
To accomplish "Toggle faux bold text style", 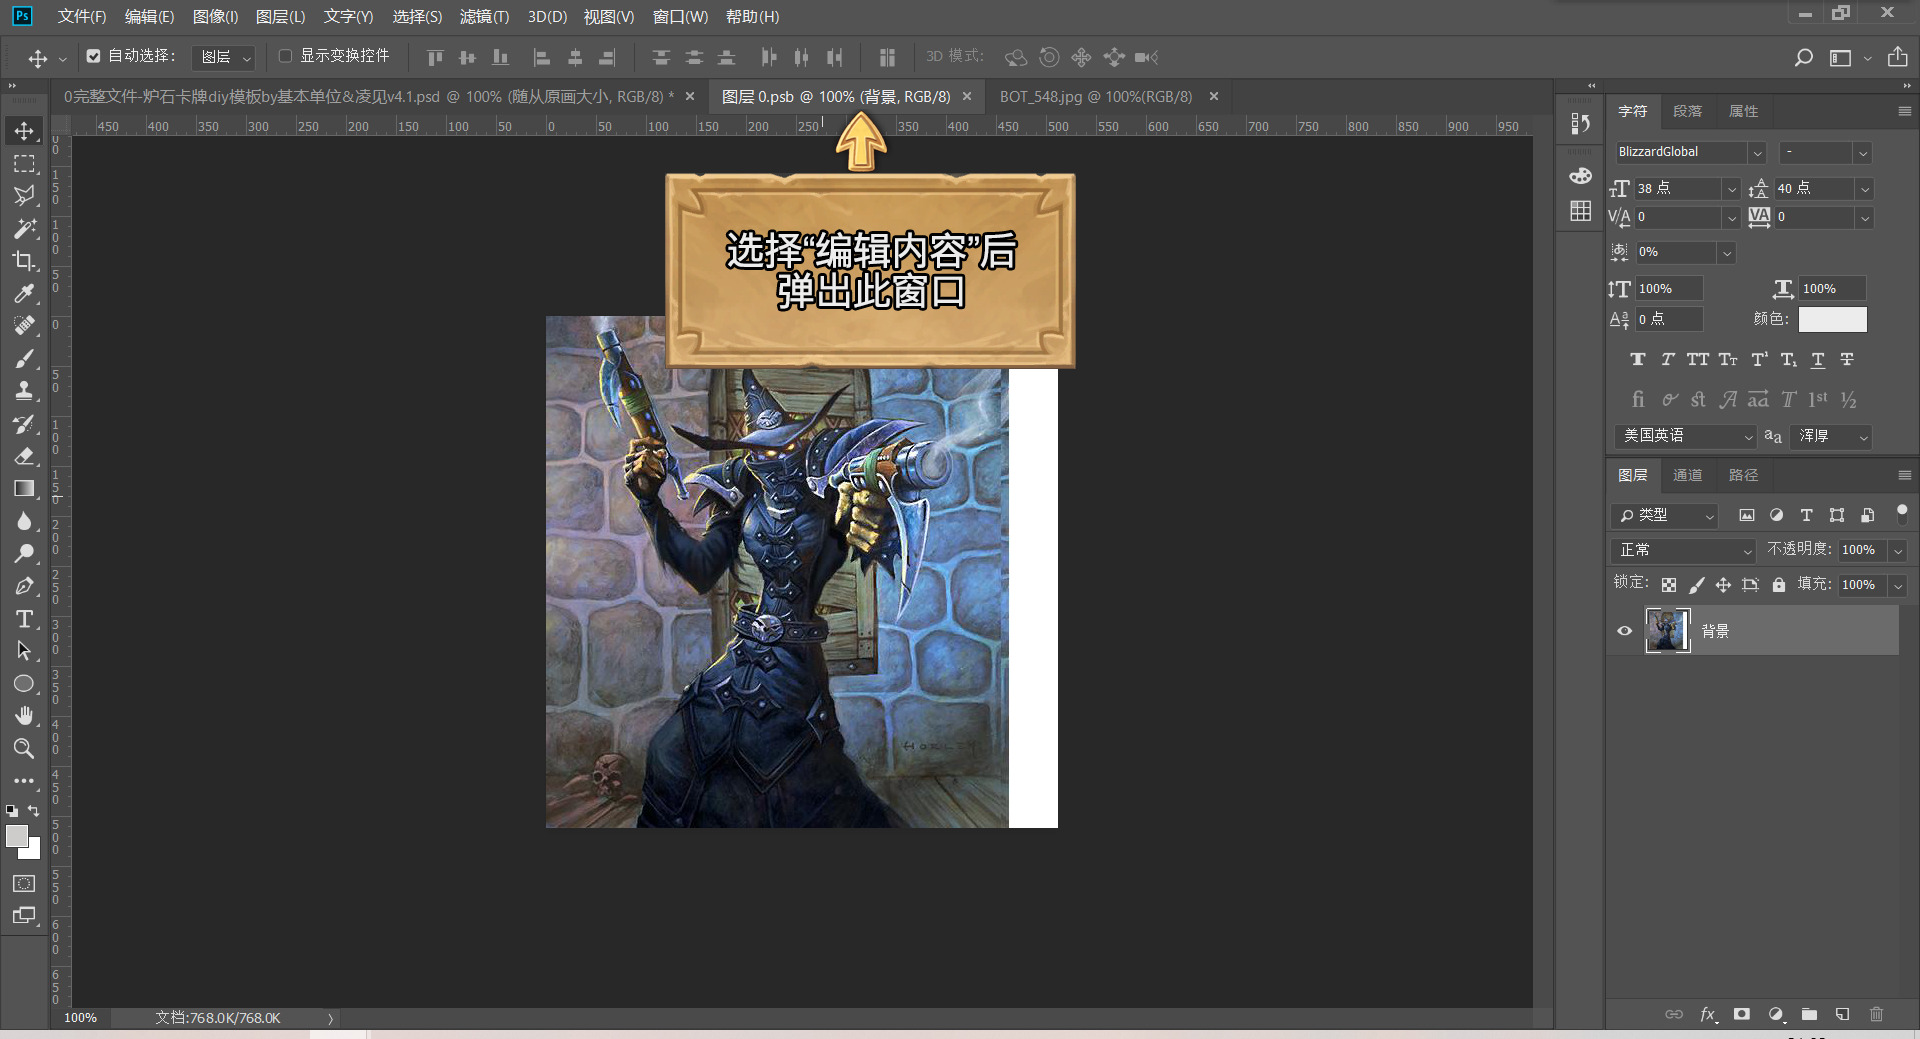I will (1637, 359).
